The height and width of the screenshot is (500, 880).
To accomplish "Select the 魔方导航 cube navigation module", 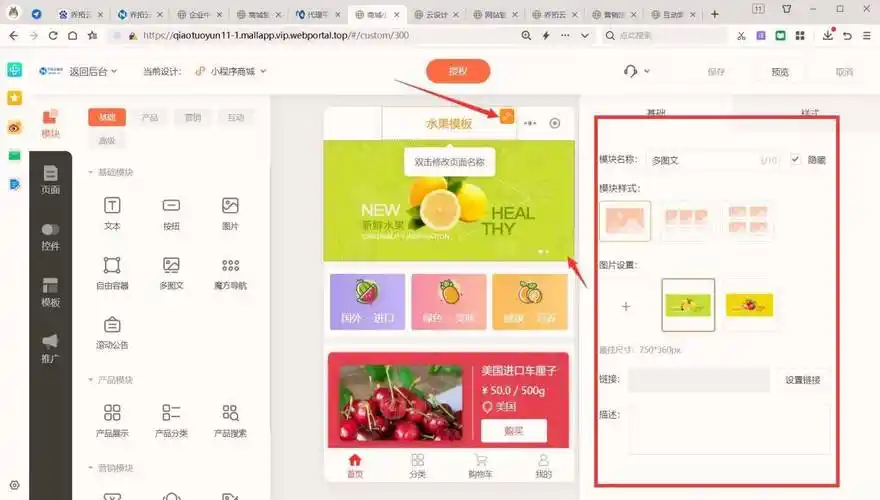I will coord(230,273).
